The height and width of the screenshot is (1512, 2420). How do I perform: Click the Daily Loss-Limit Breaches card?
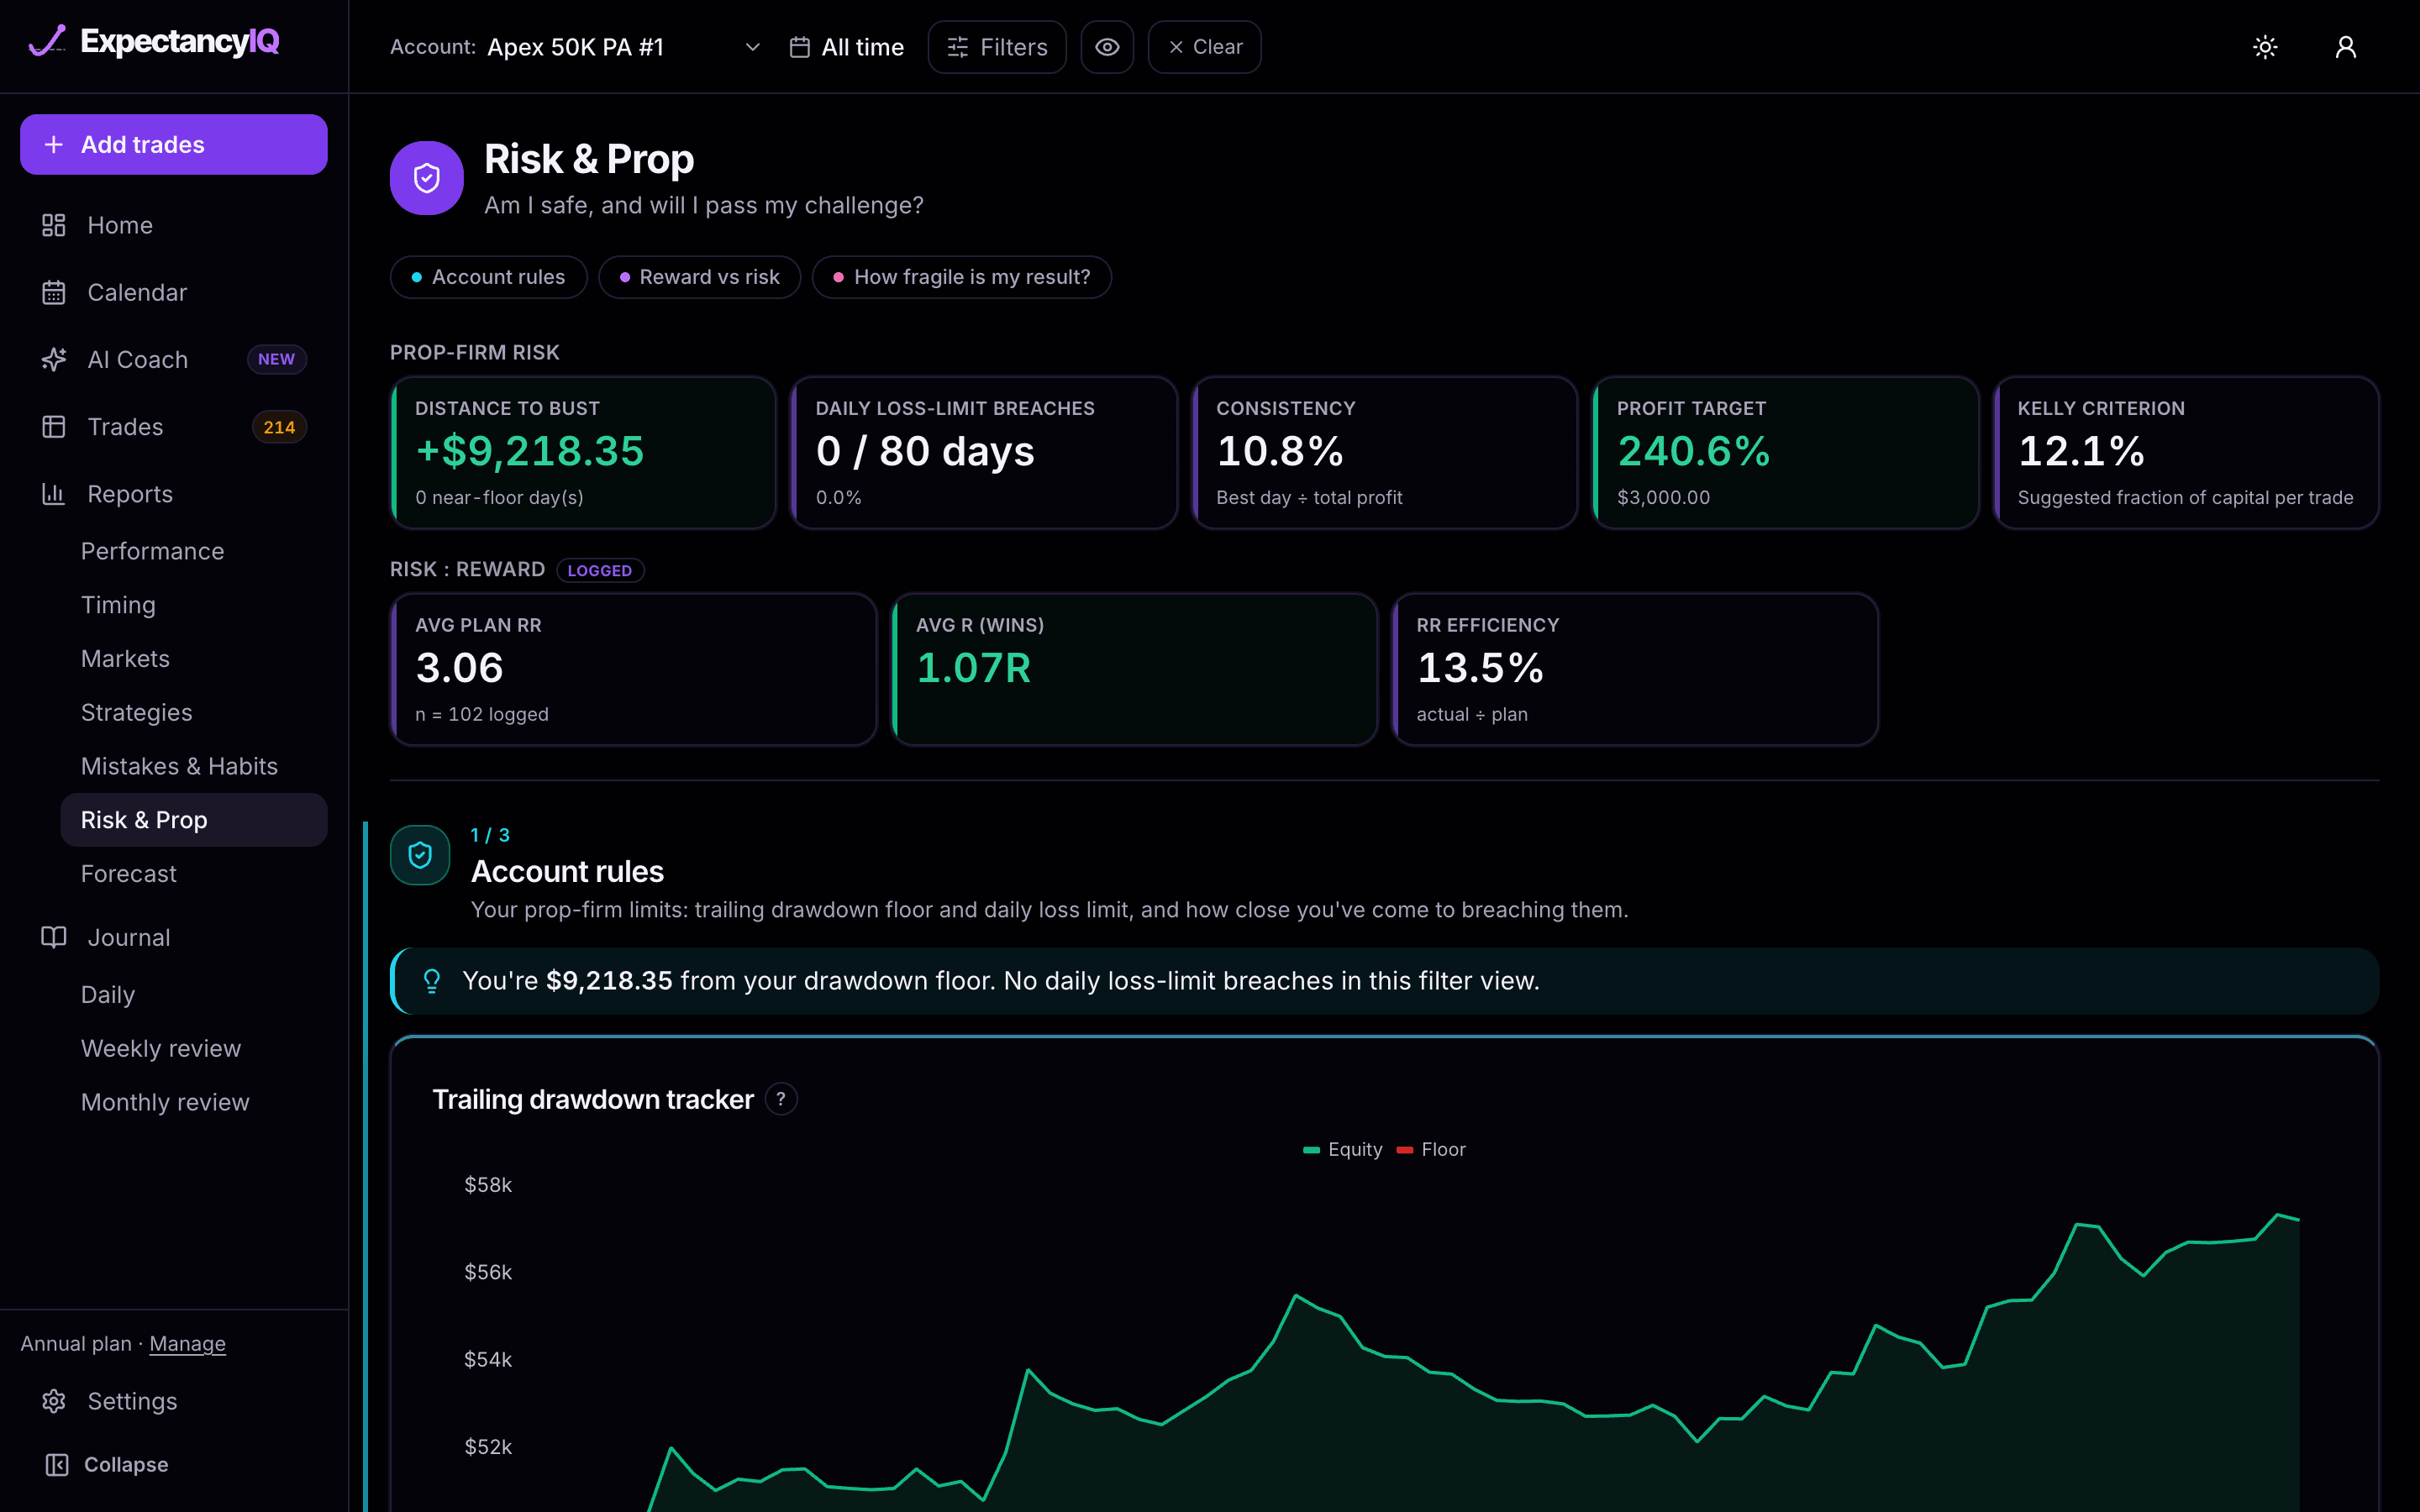coord(984,452)
